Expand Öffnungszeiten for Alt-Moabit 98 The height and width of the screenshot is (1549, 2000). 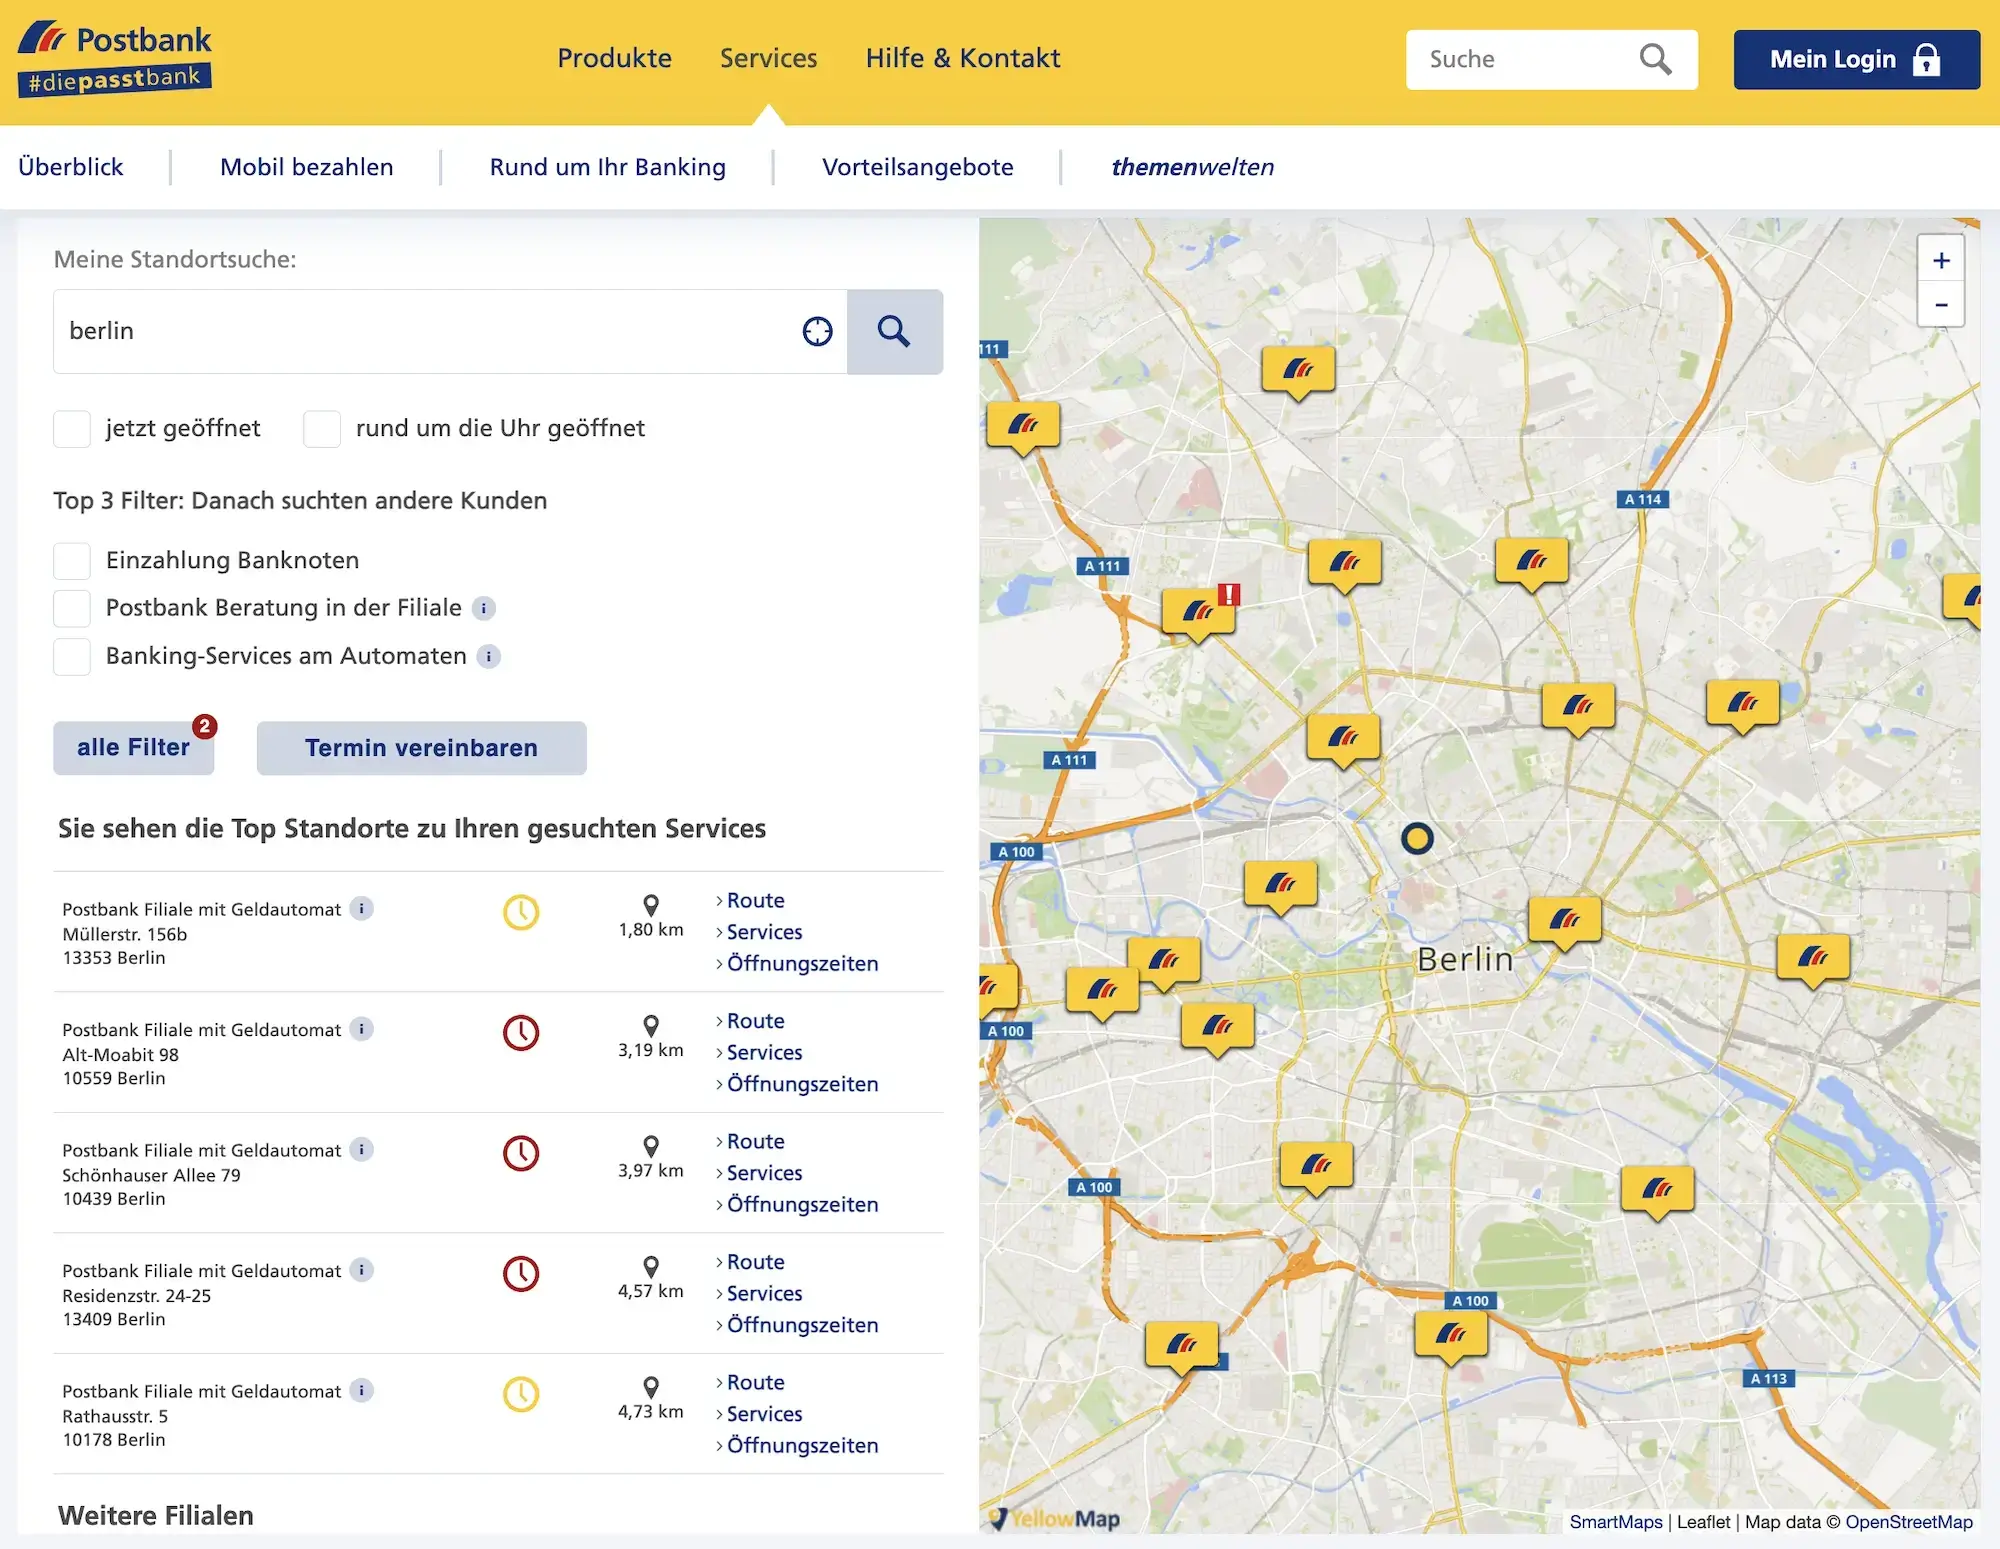click(x=802, y=1084)
